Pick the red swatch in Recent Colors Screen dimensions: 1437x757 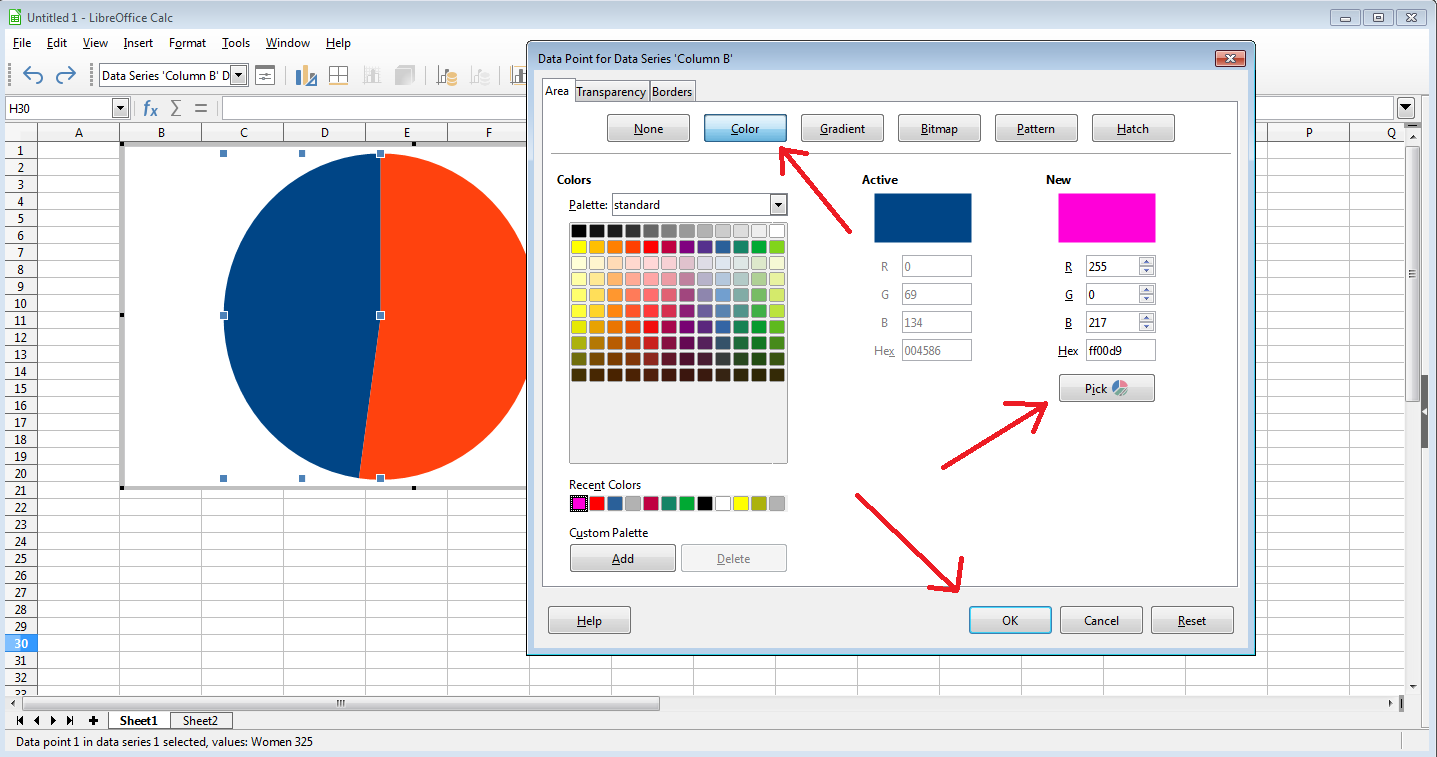[x=597, y=503]
